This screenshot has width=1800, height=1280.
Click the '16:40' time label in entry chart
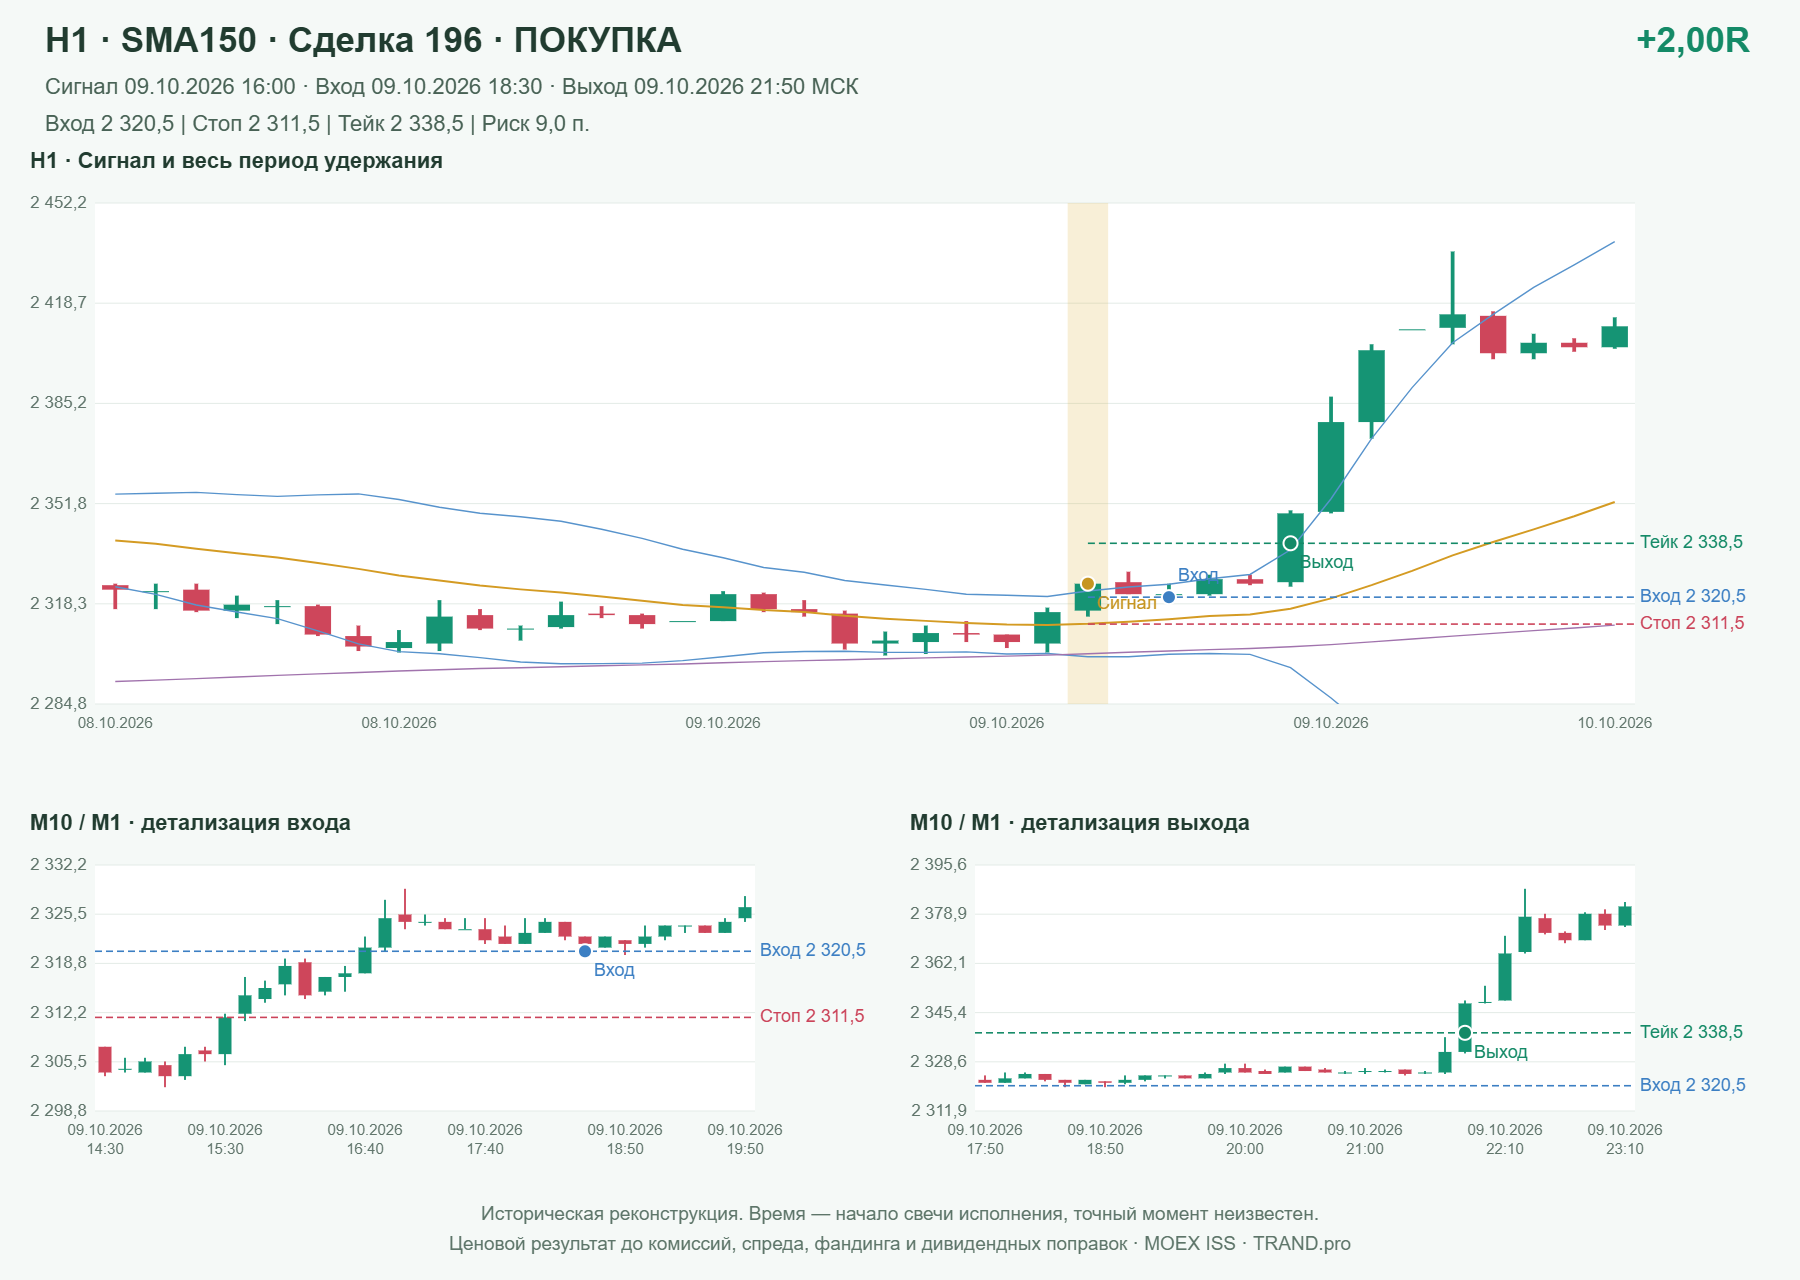coord(365,1149)
